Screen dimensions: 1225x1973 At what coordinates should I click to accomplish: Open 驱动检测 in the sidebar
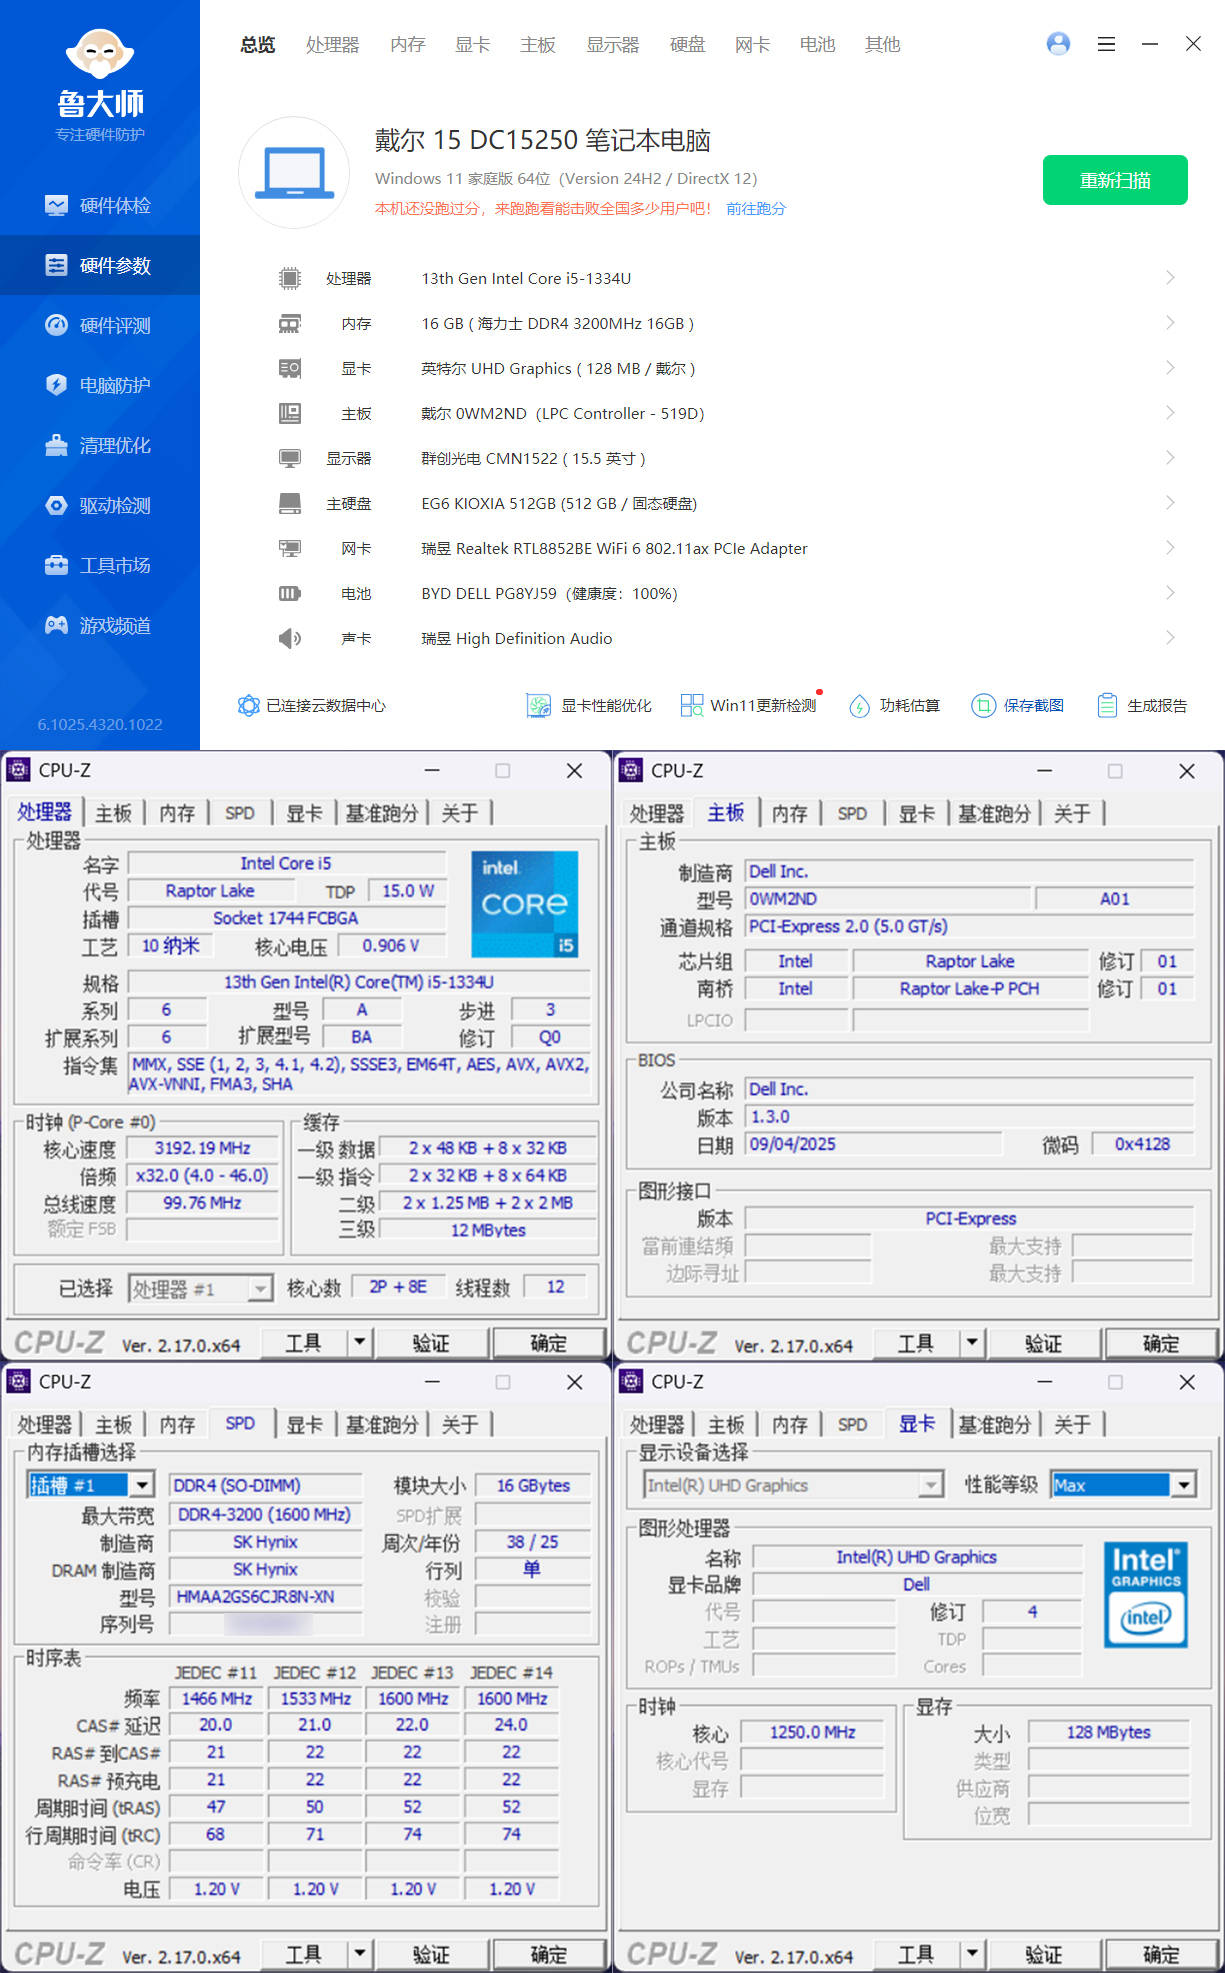point(100,505)
